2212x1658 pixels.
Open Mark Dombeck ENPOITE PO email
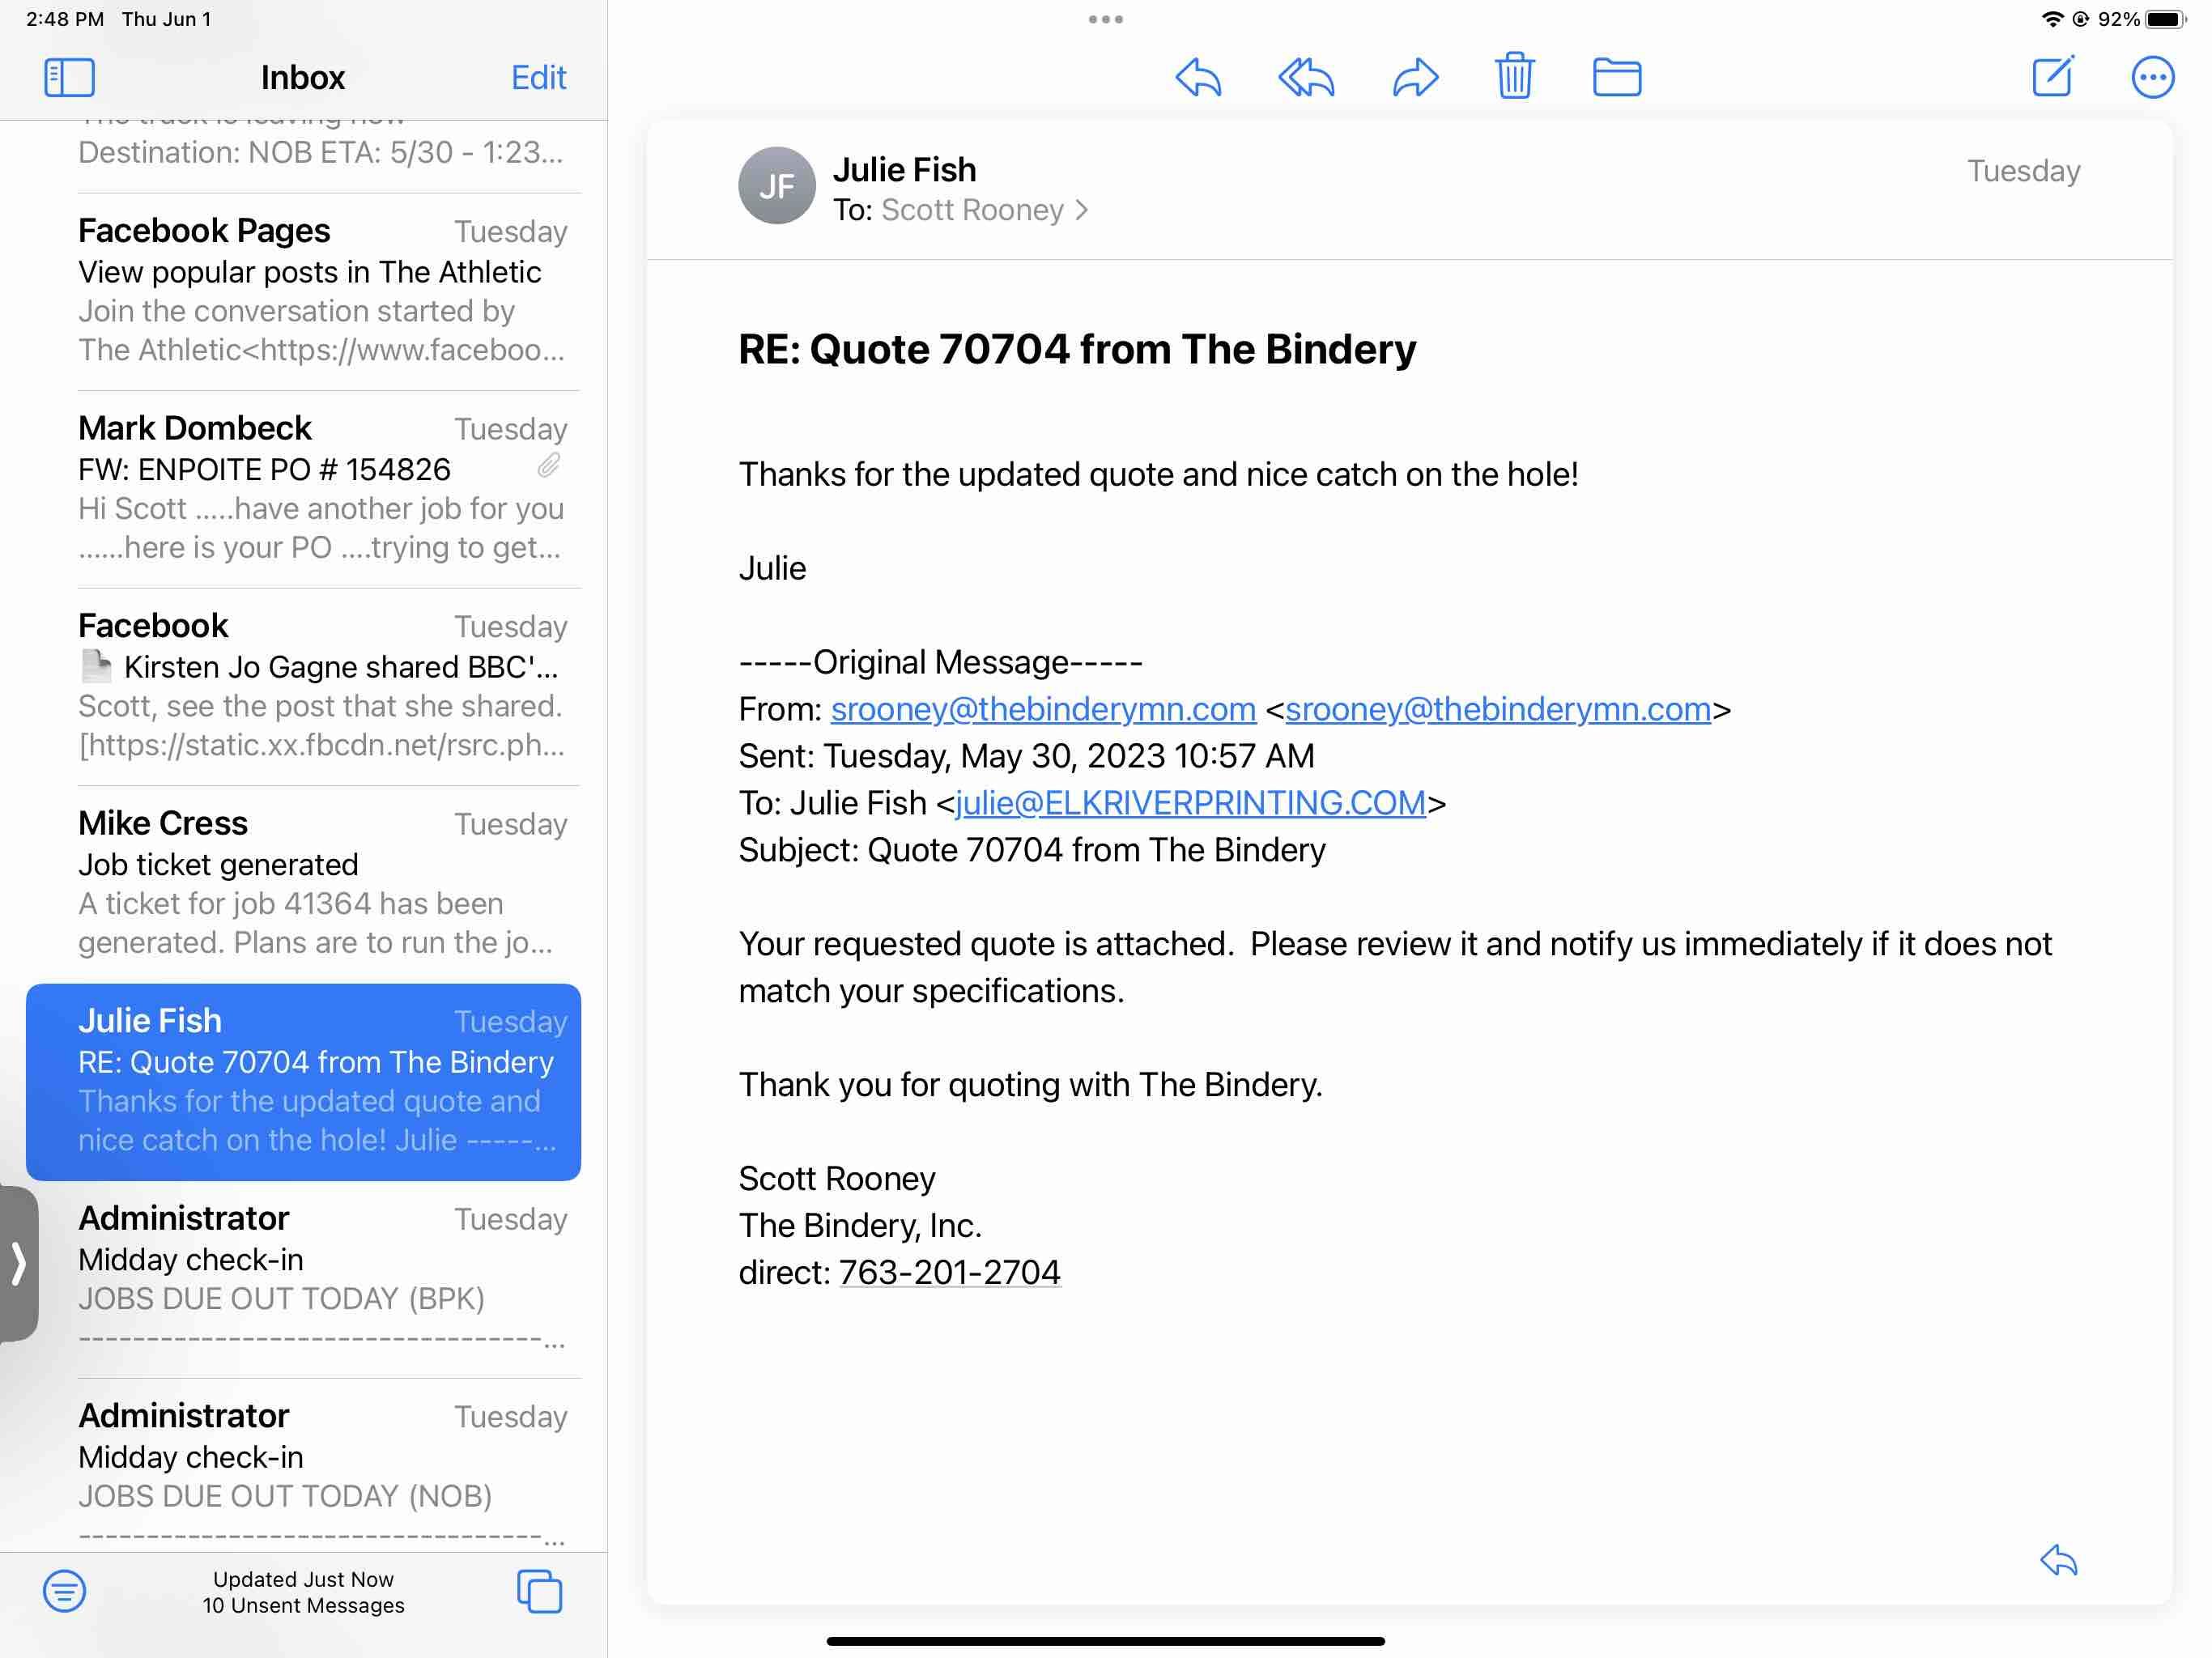point(322,488)
